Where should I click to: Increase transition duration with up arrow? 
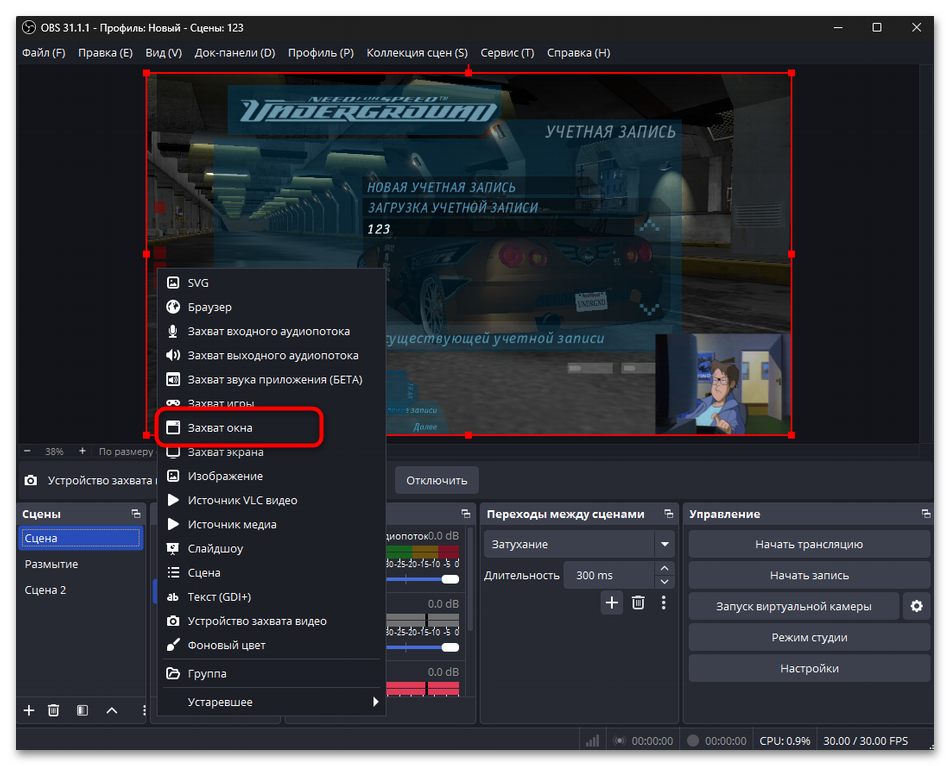pyautogui.click(x=664, y=569)
